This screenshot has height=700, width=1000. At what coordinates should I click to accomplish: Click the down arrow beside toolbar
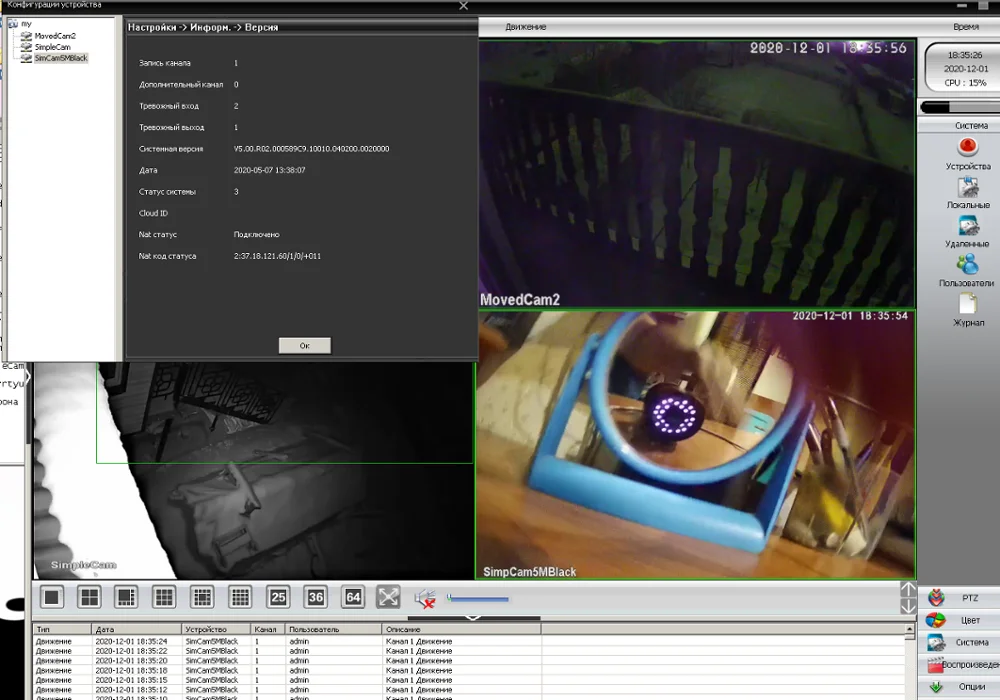908,606
